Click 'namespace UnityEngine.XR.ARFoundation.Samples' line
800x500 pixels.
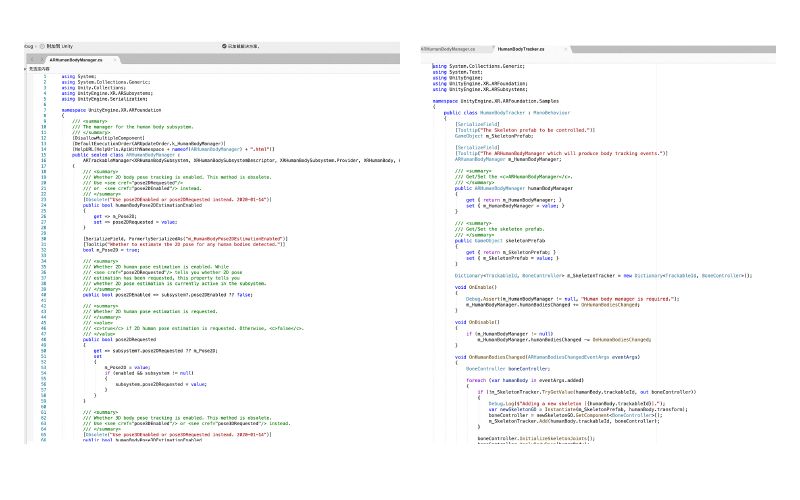pyautogui.click(x=495, y=101)
